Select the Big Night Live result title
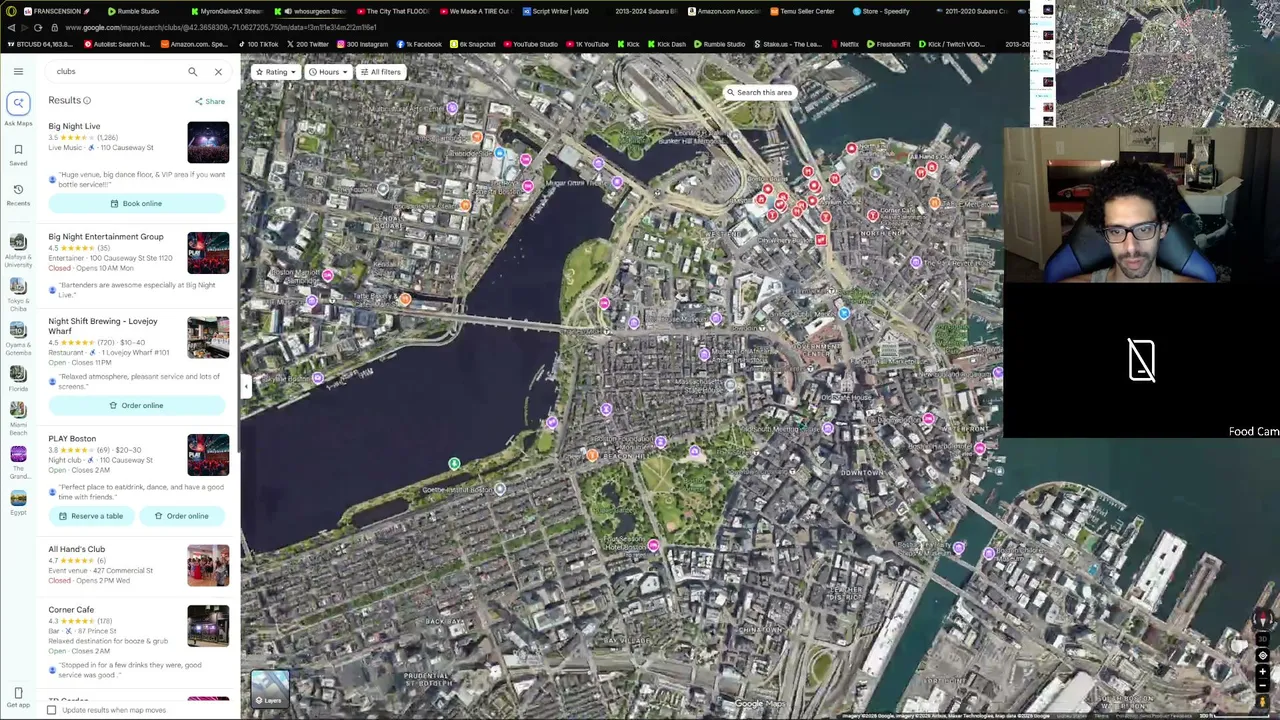This screenshot has height=720, width=1280. [74, 127]
